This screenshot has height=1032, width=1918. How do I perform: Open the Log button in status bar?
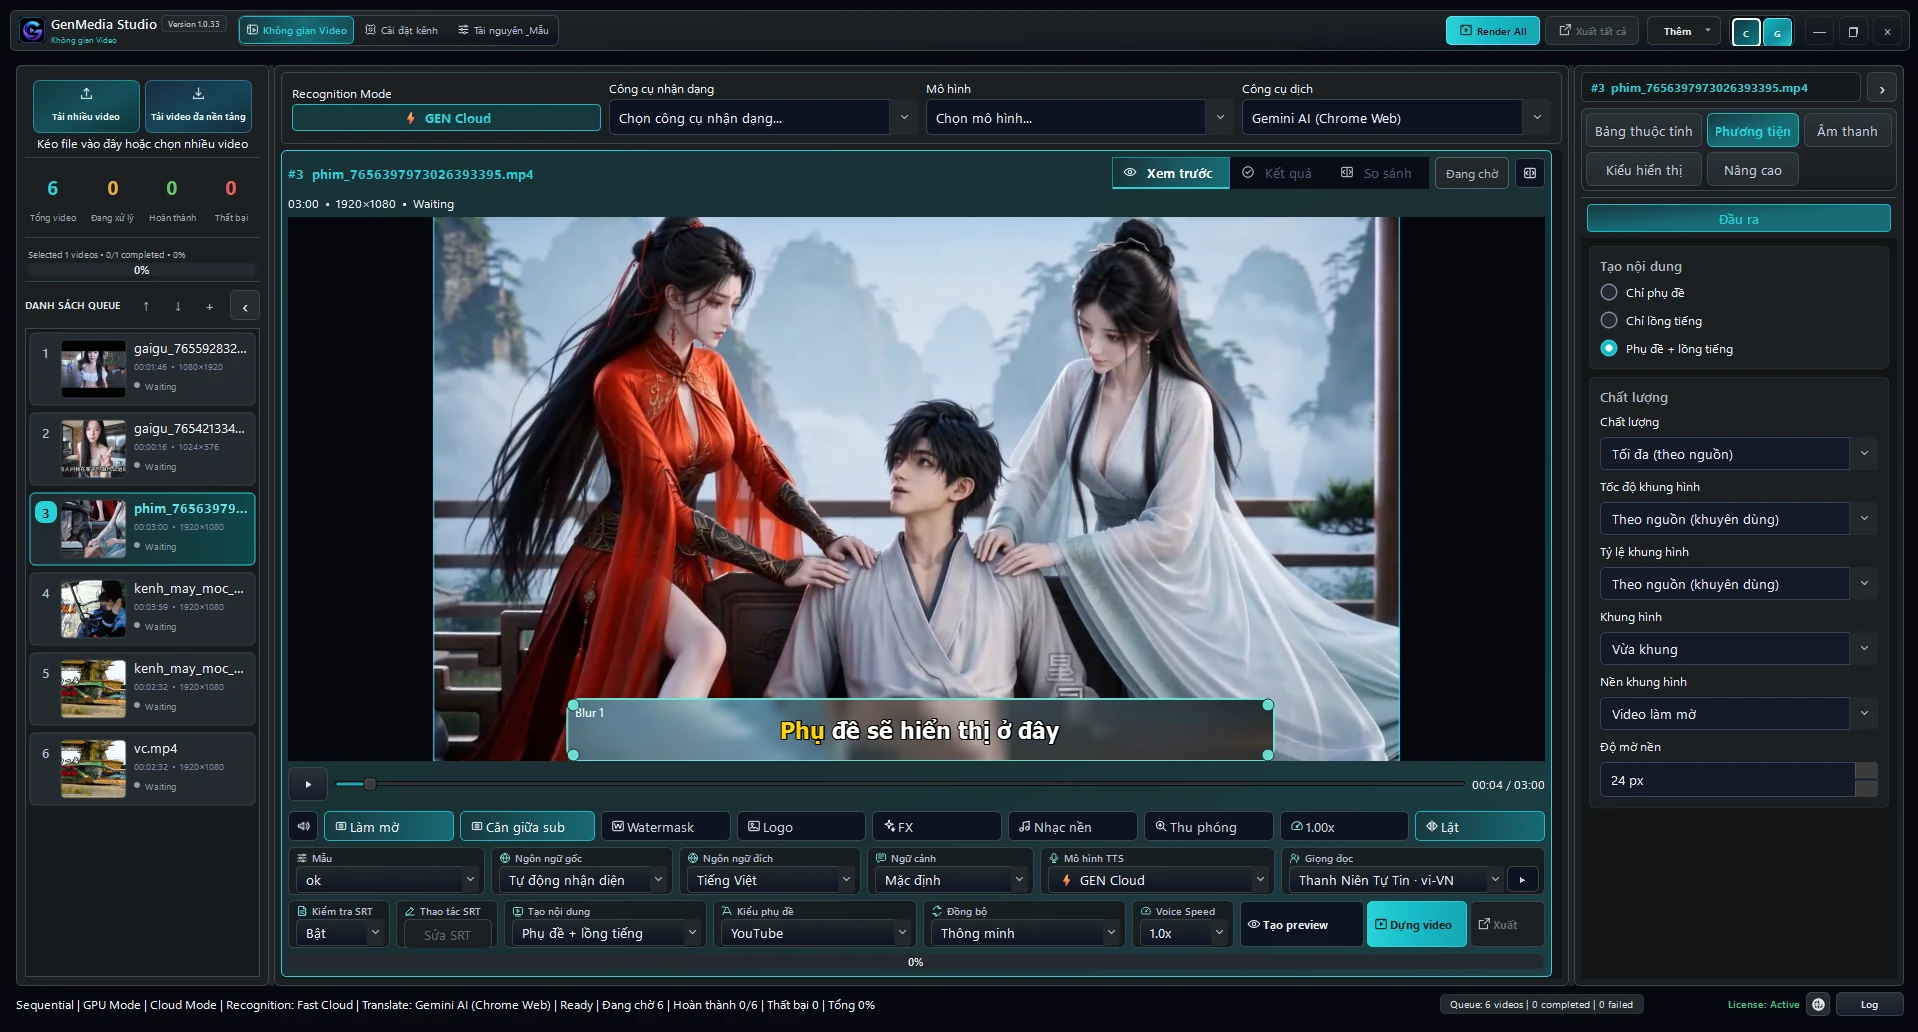[1869, 1005]
